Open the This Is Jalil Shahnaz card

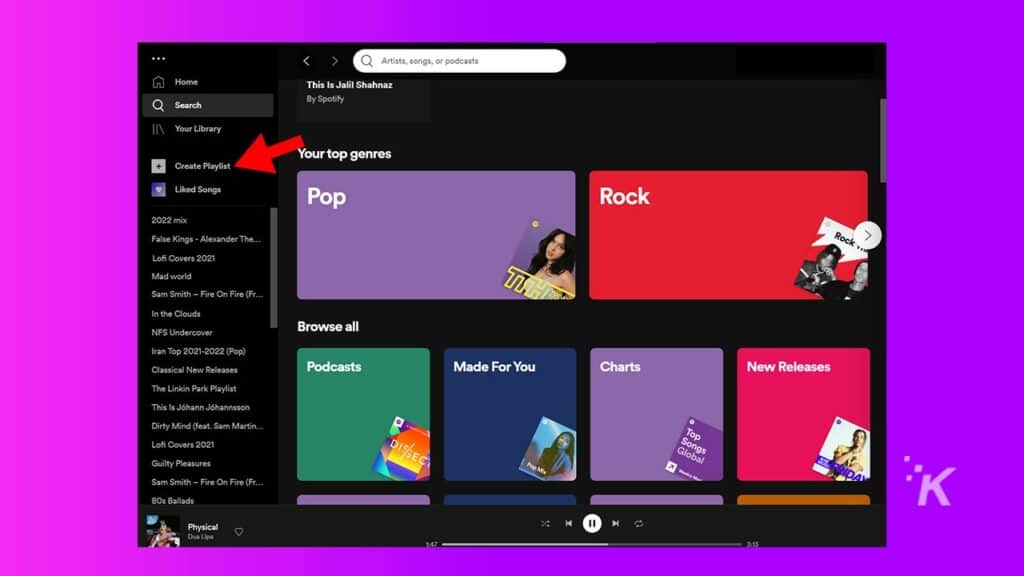(x=363, y=99)
